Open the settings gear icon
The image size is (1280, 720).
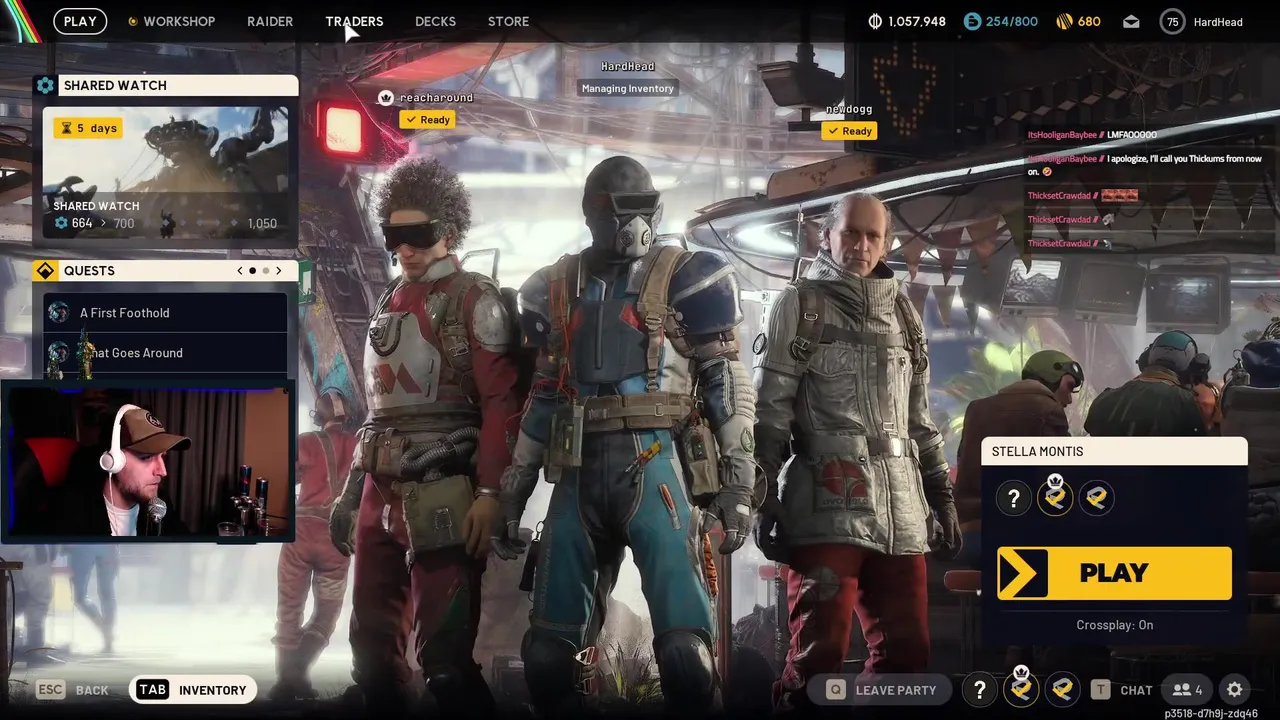coord(1235,690)
